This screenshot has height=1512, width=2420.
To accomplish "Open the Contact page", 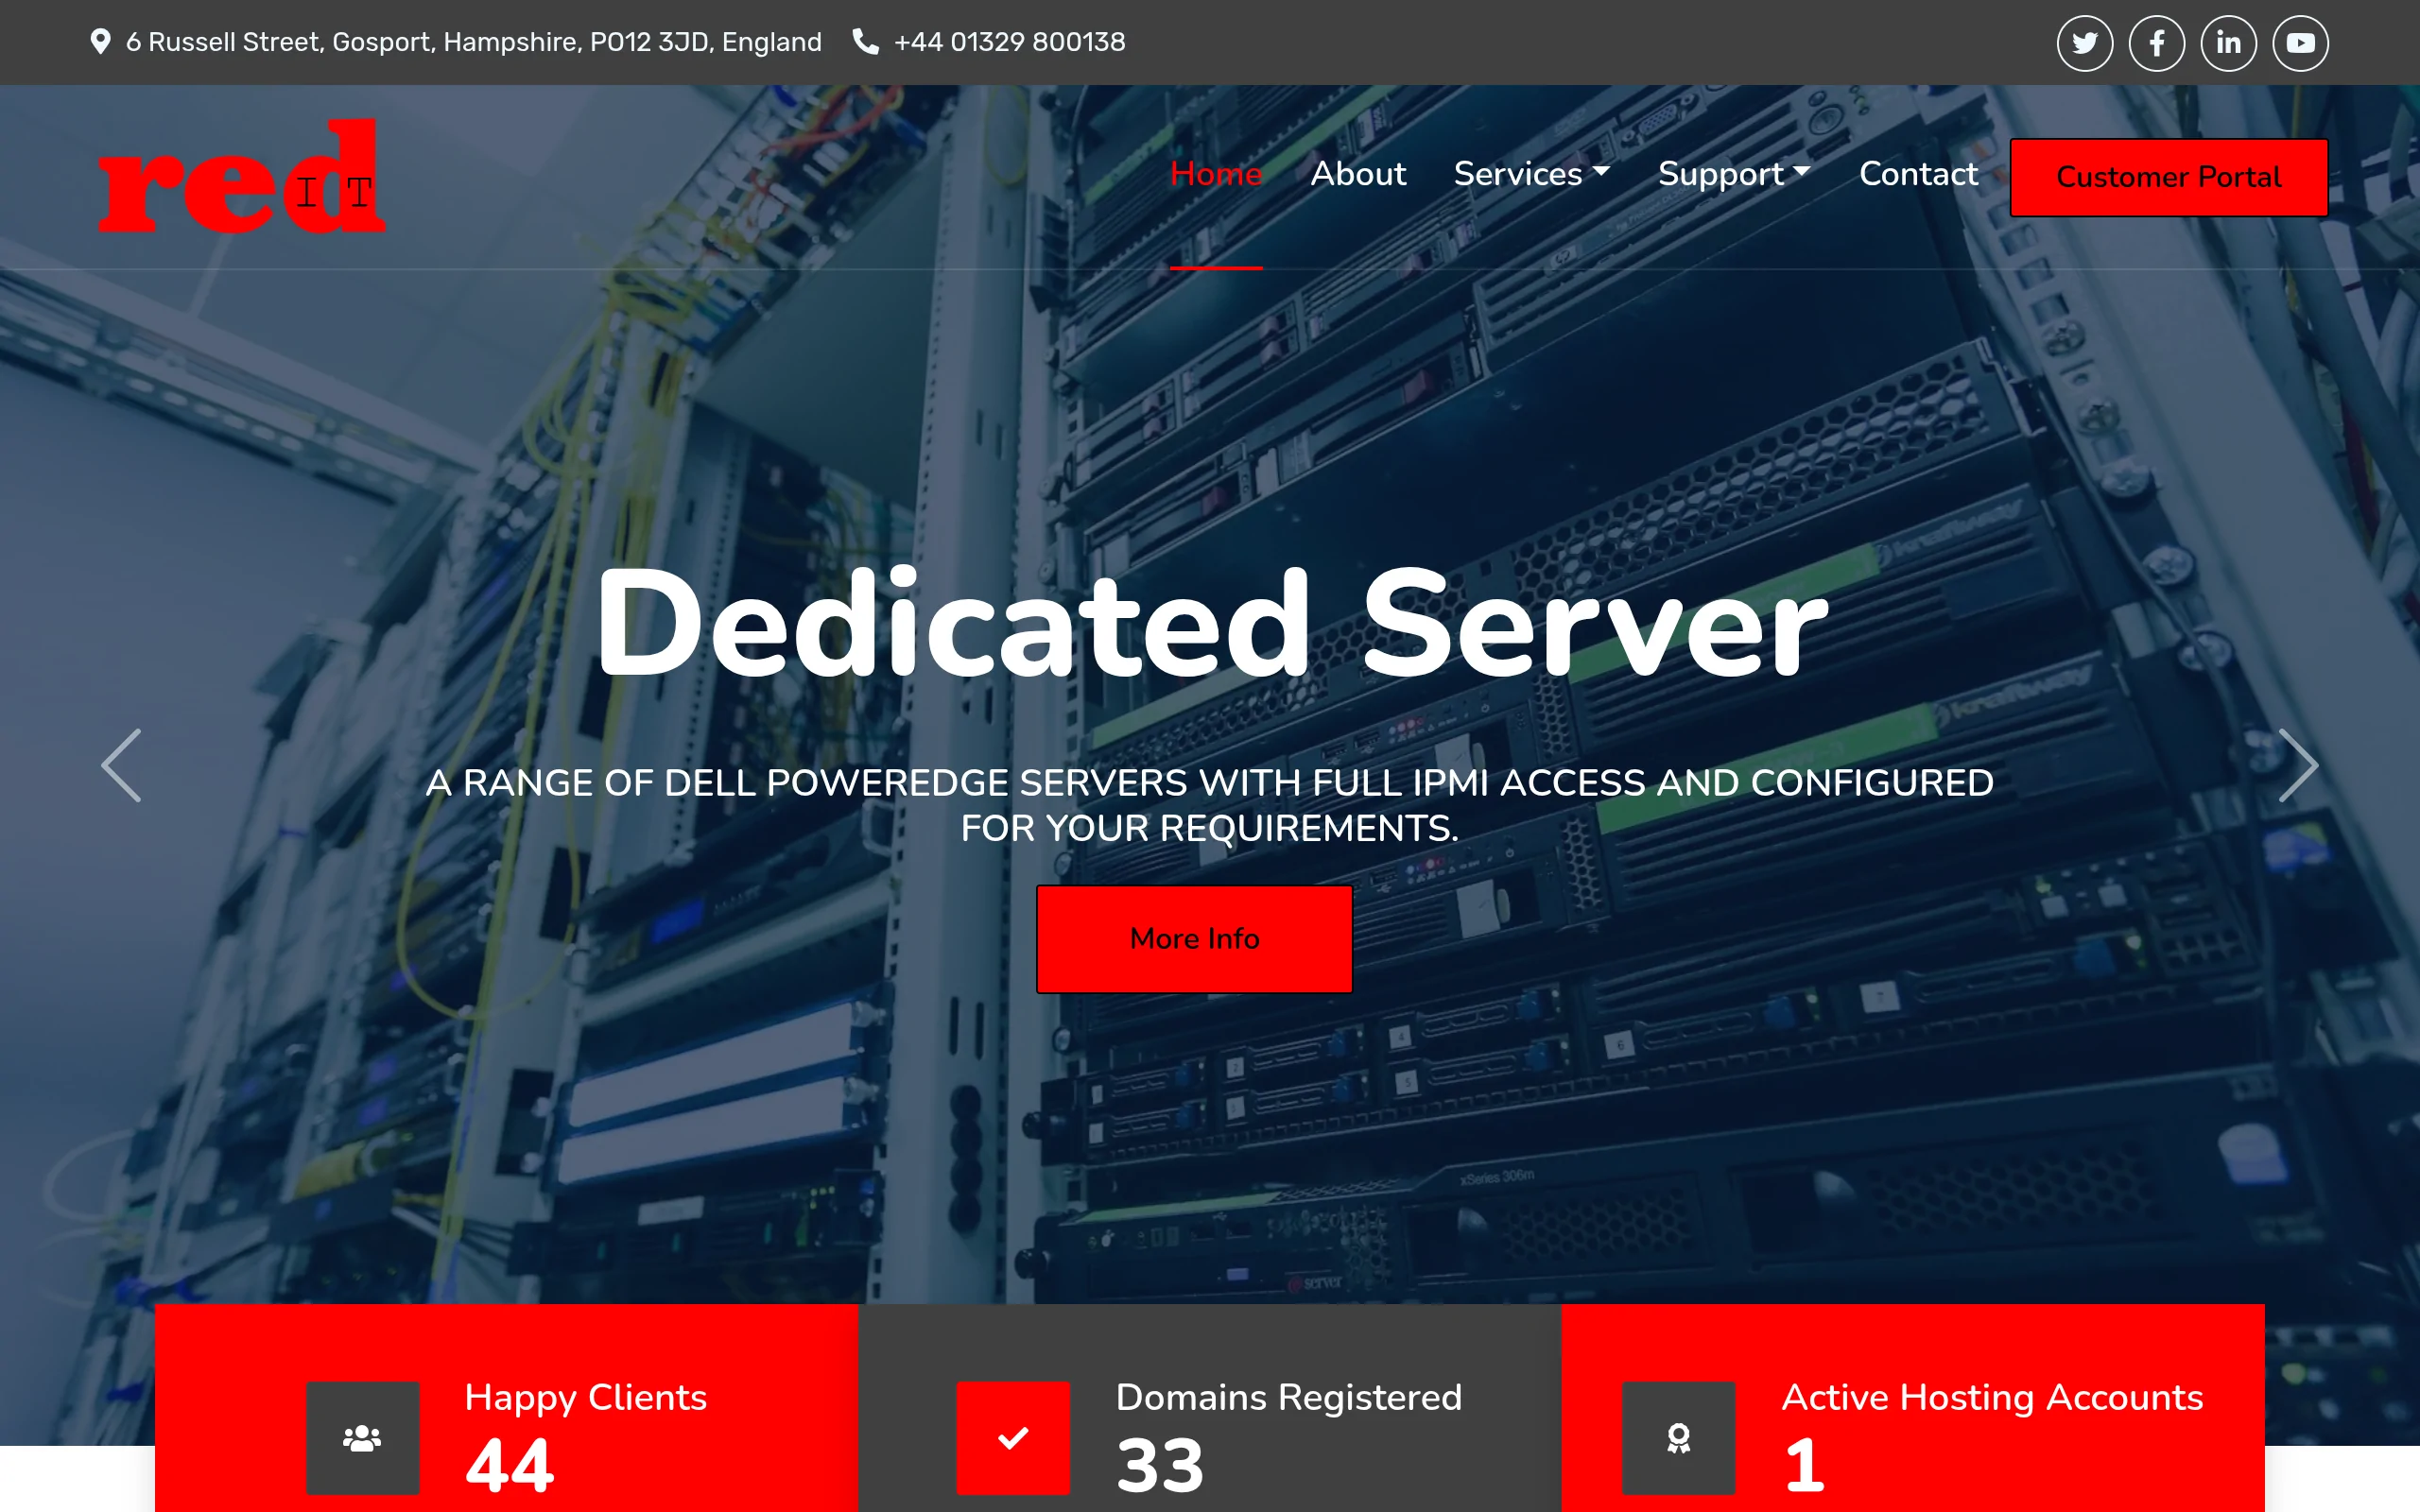I will [x=1918, y=174].
